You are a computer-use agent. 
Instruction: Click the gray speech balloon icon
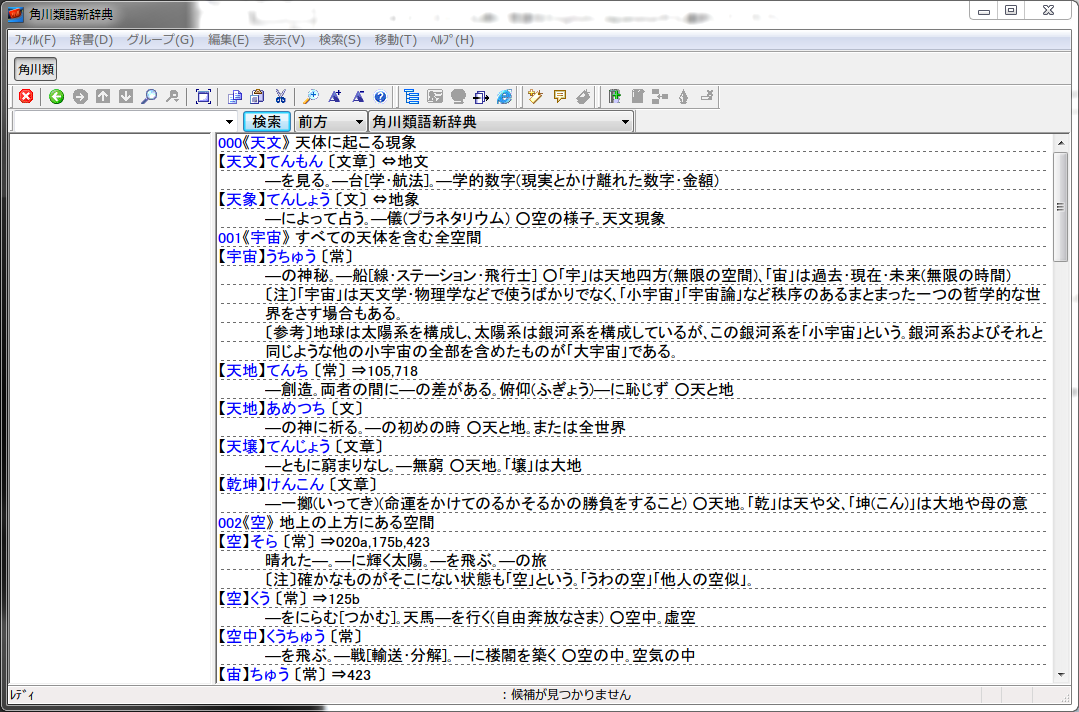point(458,96)
